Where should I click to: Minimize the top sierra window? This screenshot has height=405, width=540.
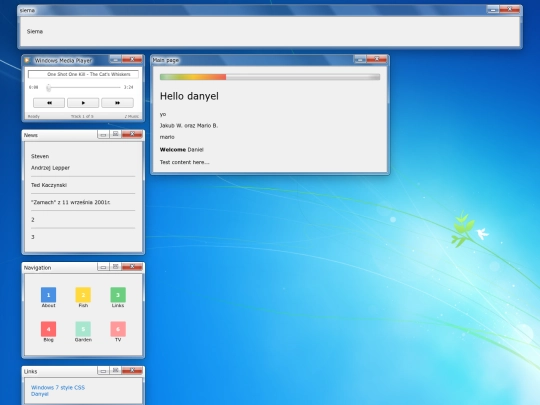click(493, 9)
